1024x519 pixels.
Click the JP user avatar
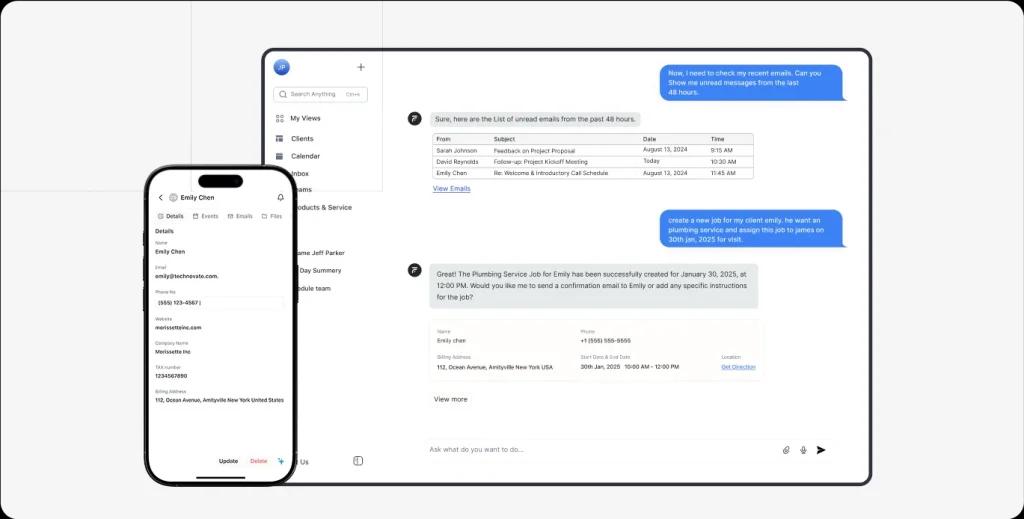click(x=282, y=67)
